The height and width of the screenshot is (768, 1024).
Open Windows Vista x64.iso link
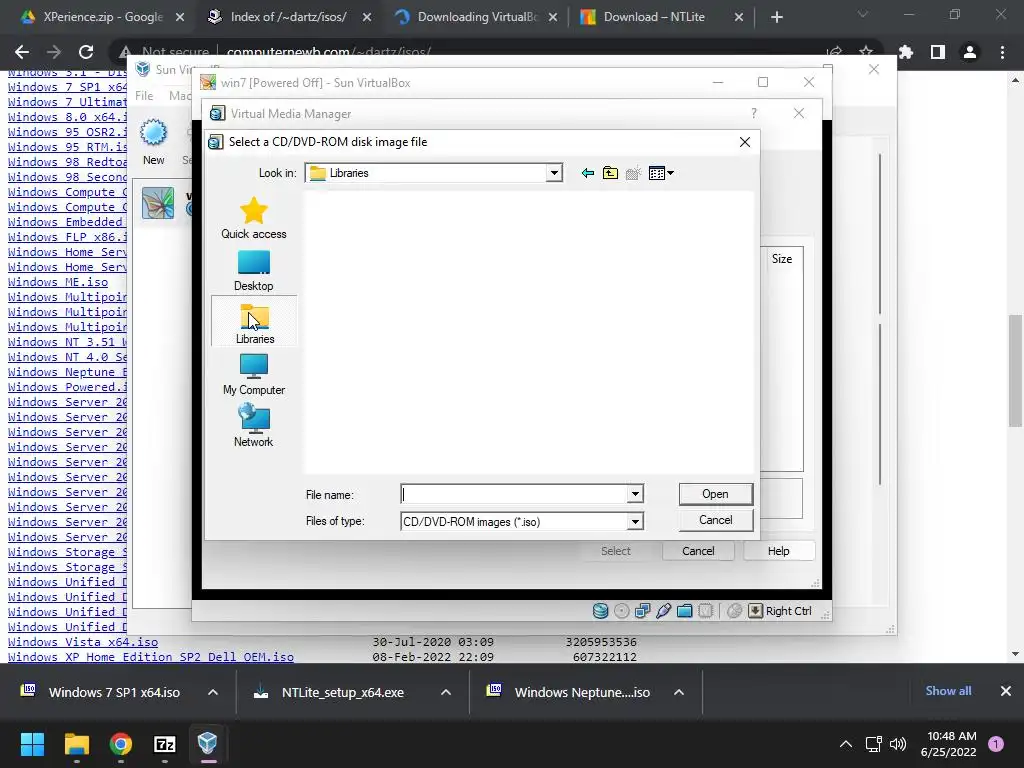(83, 642)
